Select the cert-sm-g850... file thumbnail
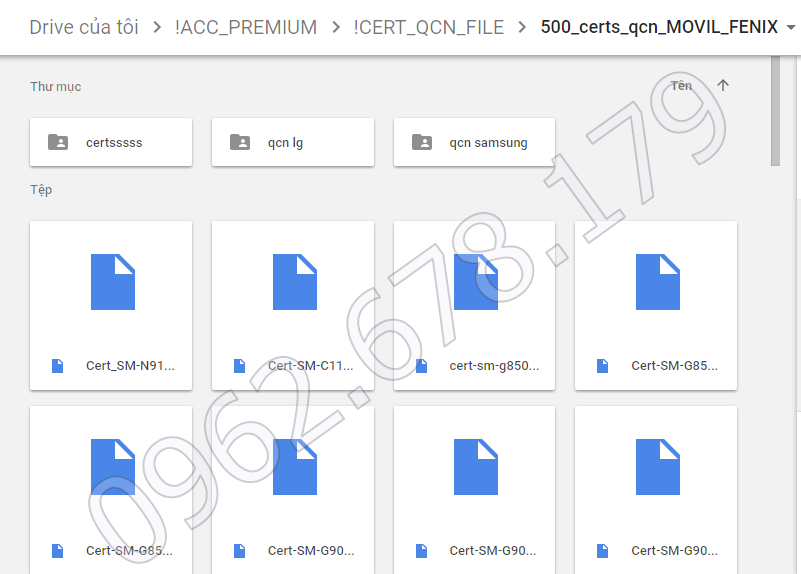The height and width of the screenshot is (574, 801). pos(474,305)
